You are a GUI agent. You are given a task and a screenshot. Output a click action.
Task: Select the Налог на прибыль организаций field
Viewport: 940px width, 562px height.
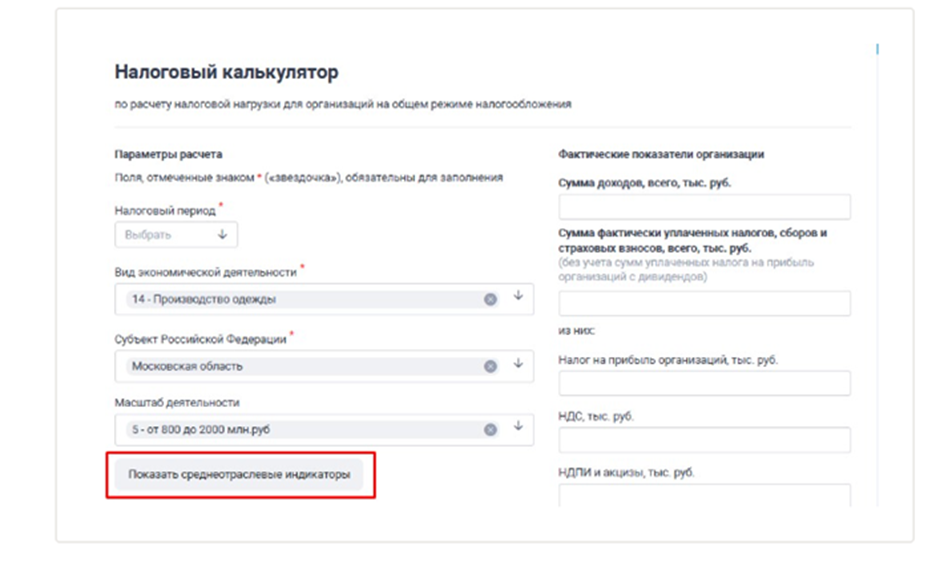point(704,383)
